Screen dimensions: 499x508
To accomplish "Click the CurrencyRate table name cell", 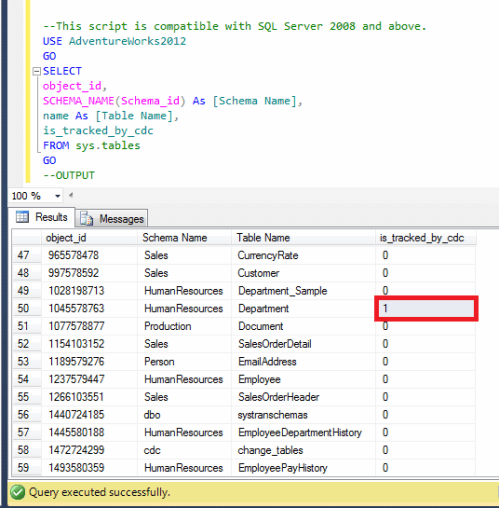I will pyautogui.click(x=303, y=255).
